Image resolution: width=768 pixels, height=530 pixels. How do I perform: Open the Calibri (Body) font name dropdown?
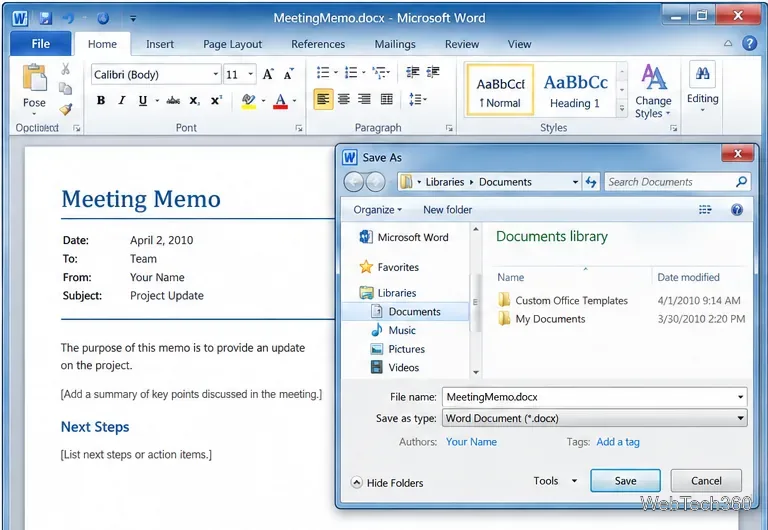pos(216,74)
